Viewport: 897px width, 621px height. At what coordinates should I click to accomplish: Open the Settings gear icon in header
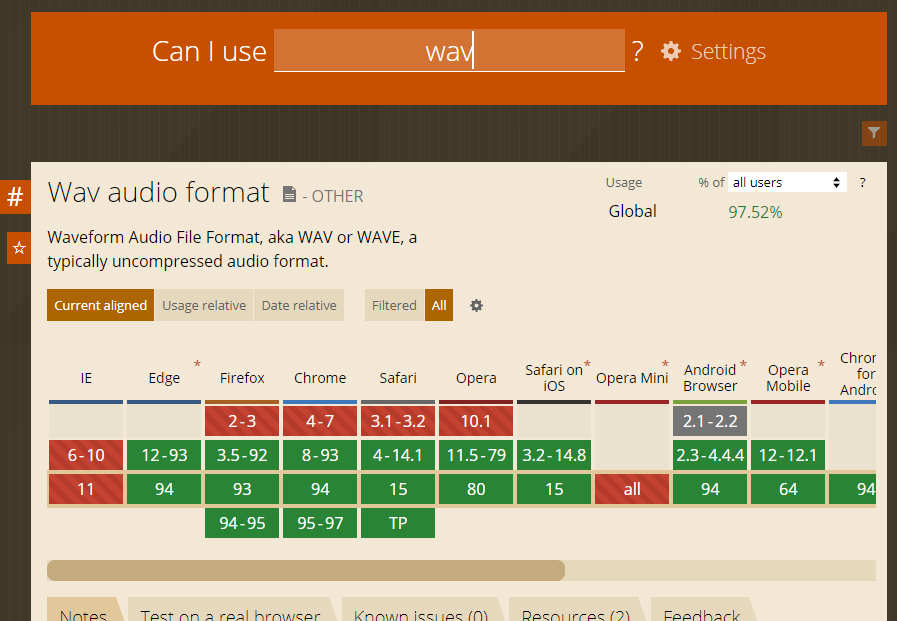[x=671, y=51]
